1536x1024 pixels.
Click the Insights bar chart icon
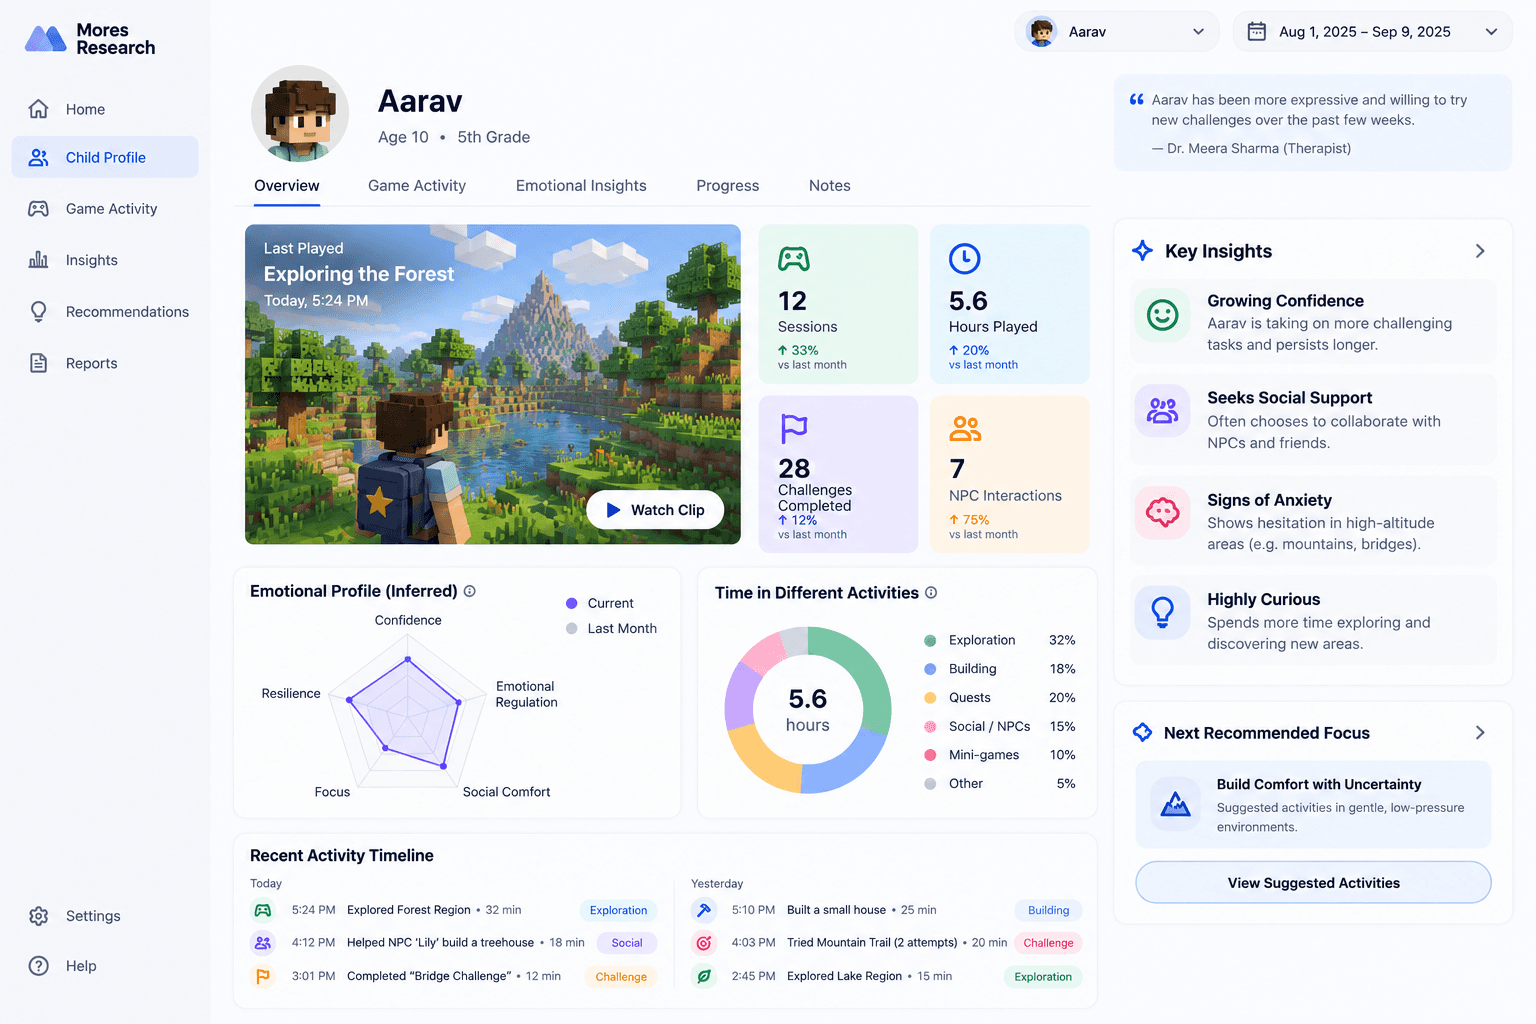tap(38, 260)
